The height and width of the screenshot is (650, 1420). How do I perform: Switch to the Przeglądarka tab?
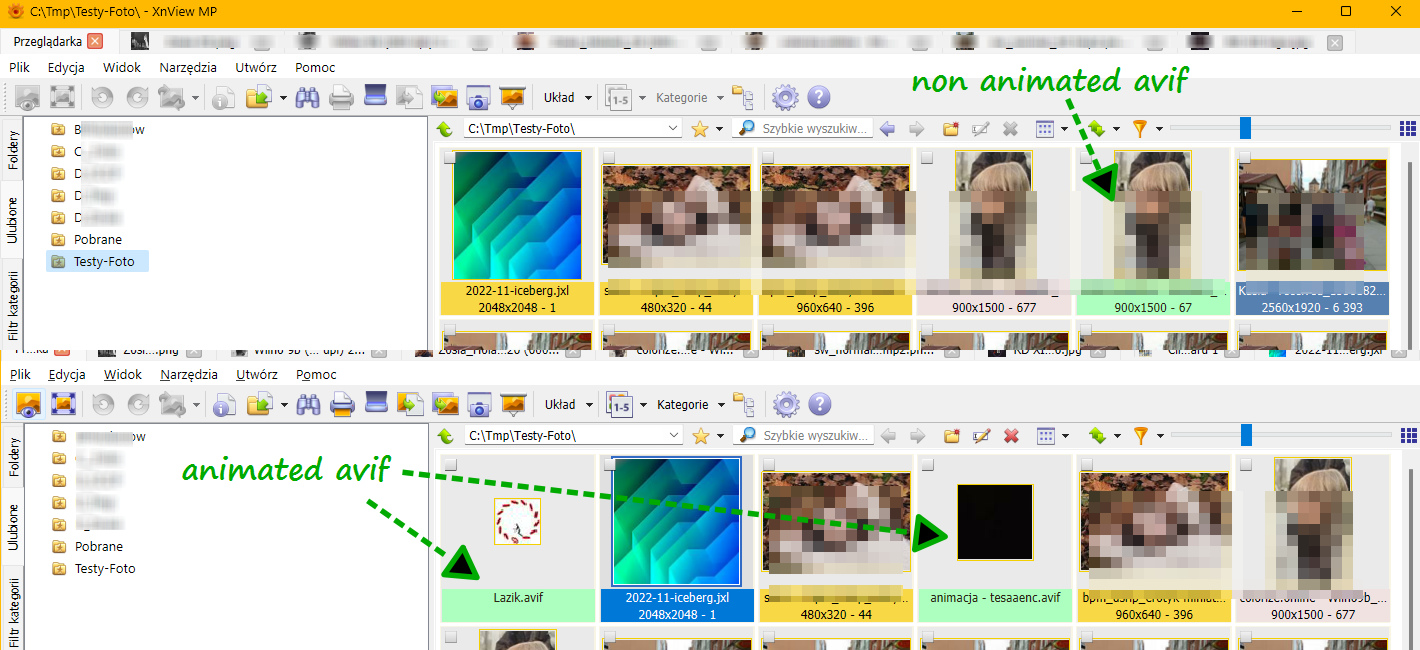coord(47,41)
